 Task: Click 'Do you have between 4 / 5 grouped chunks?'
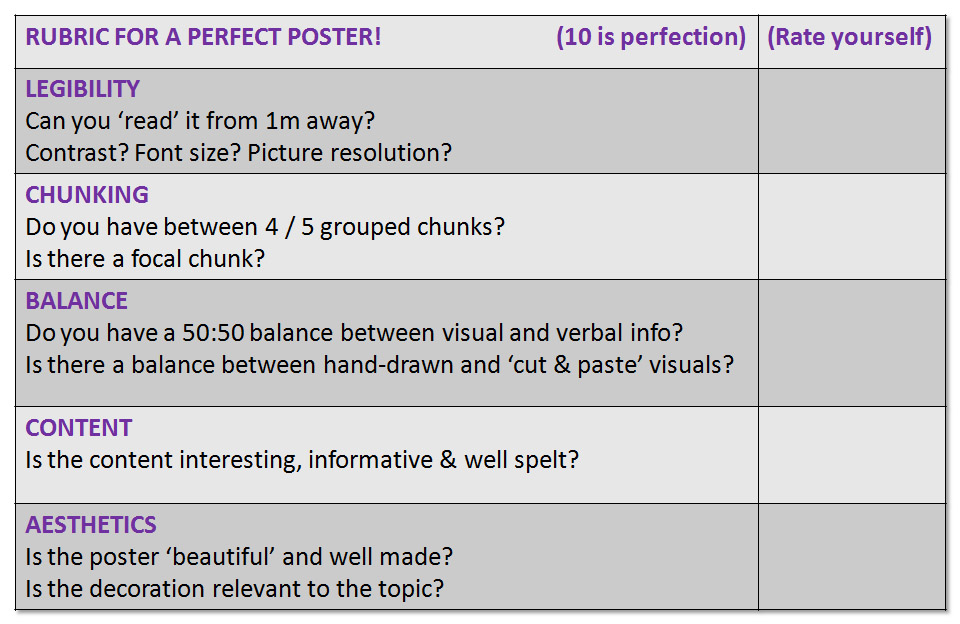pos(265,227)
